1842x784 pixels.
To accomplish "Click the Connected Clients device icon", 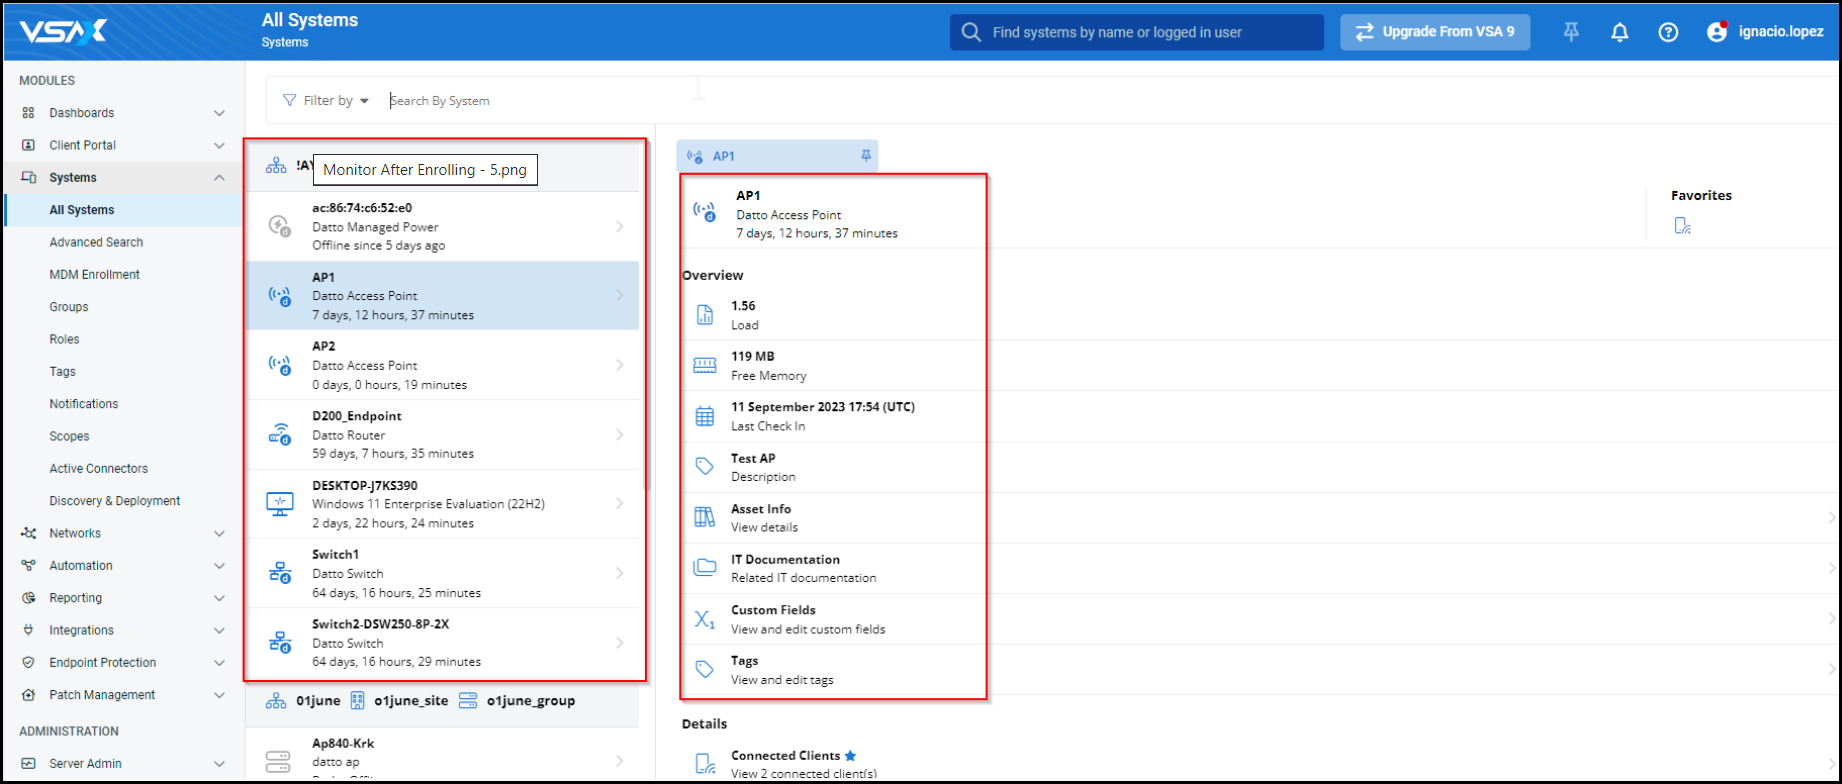I will pyautogui.click(x=705, y=764).
